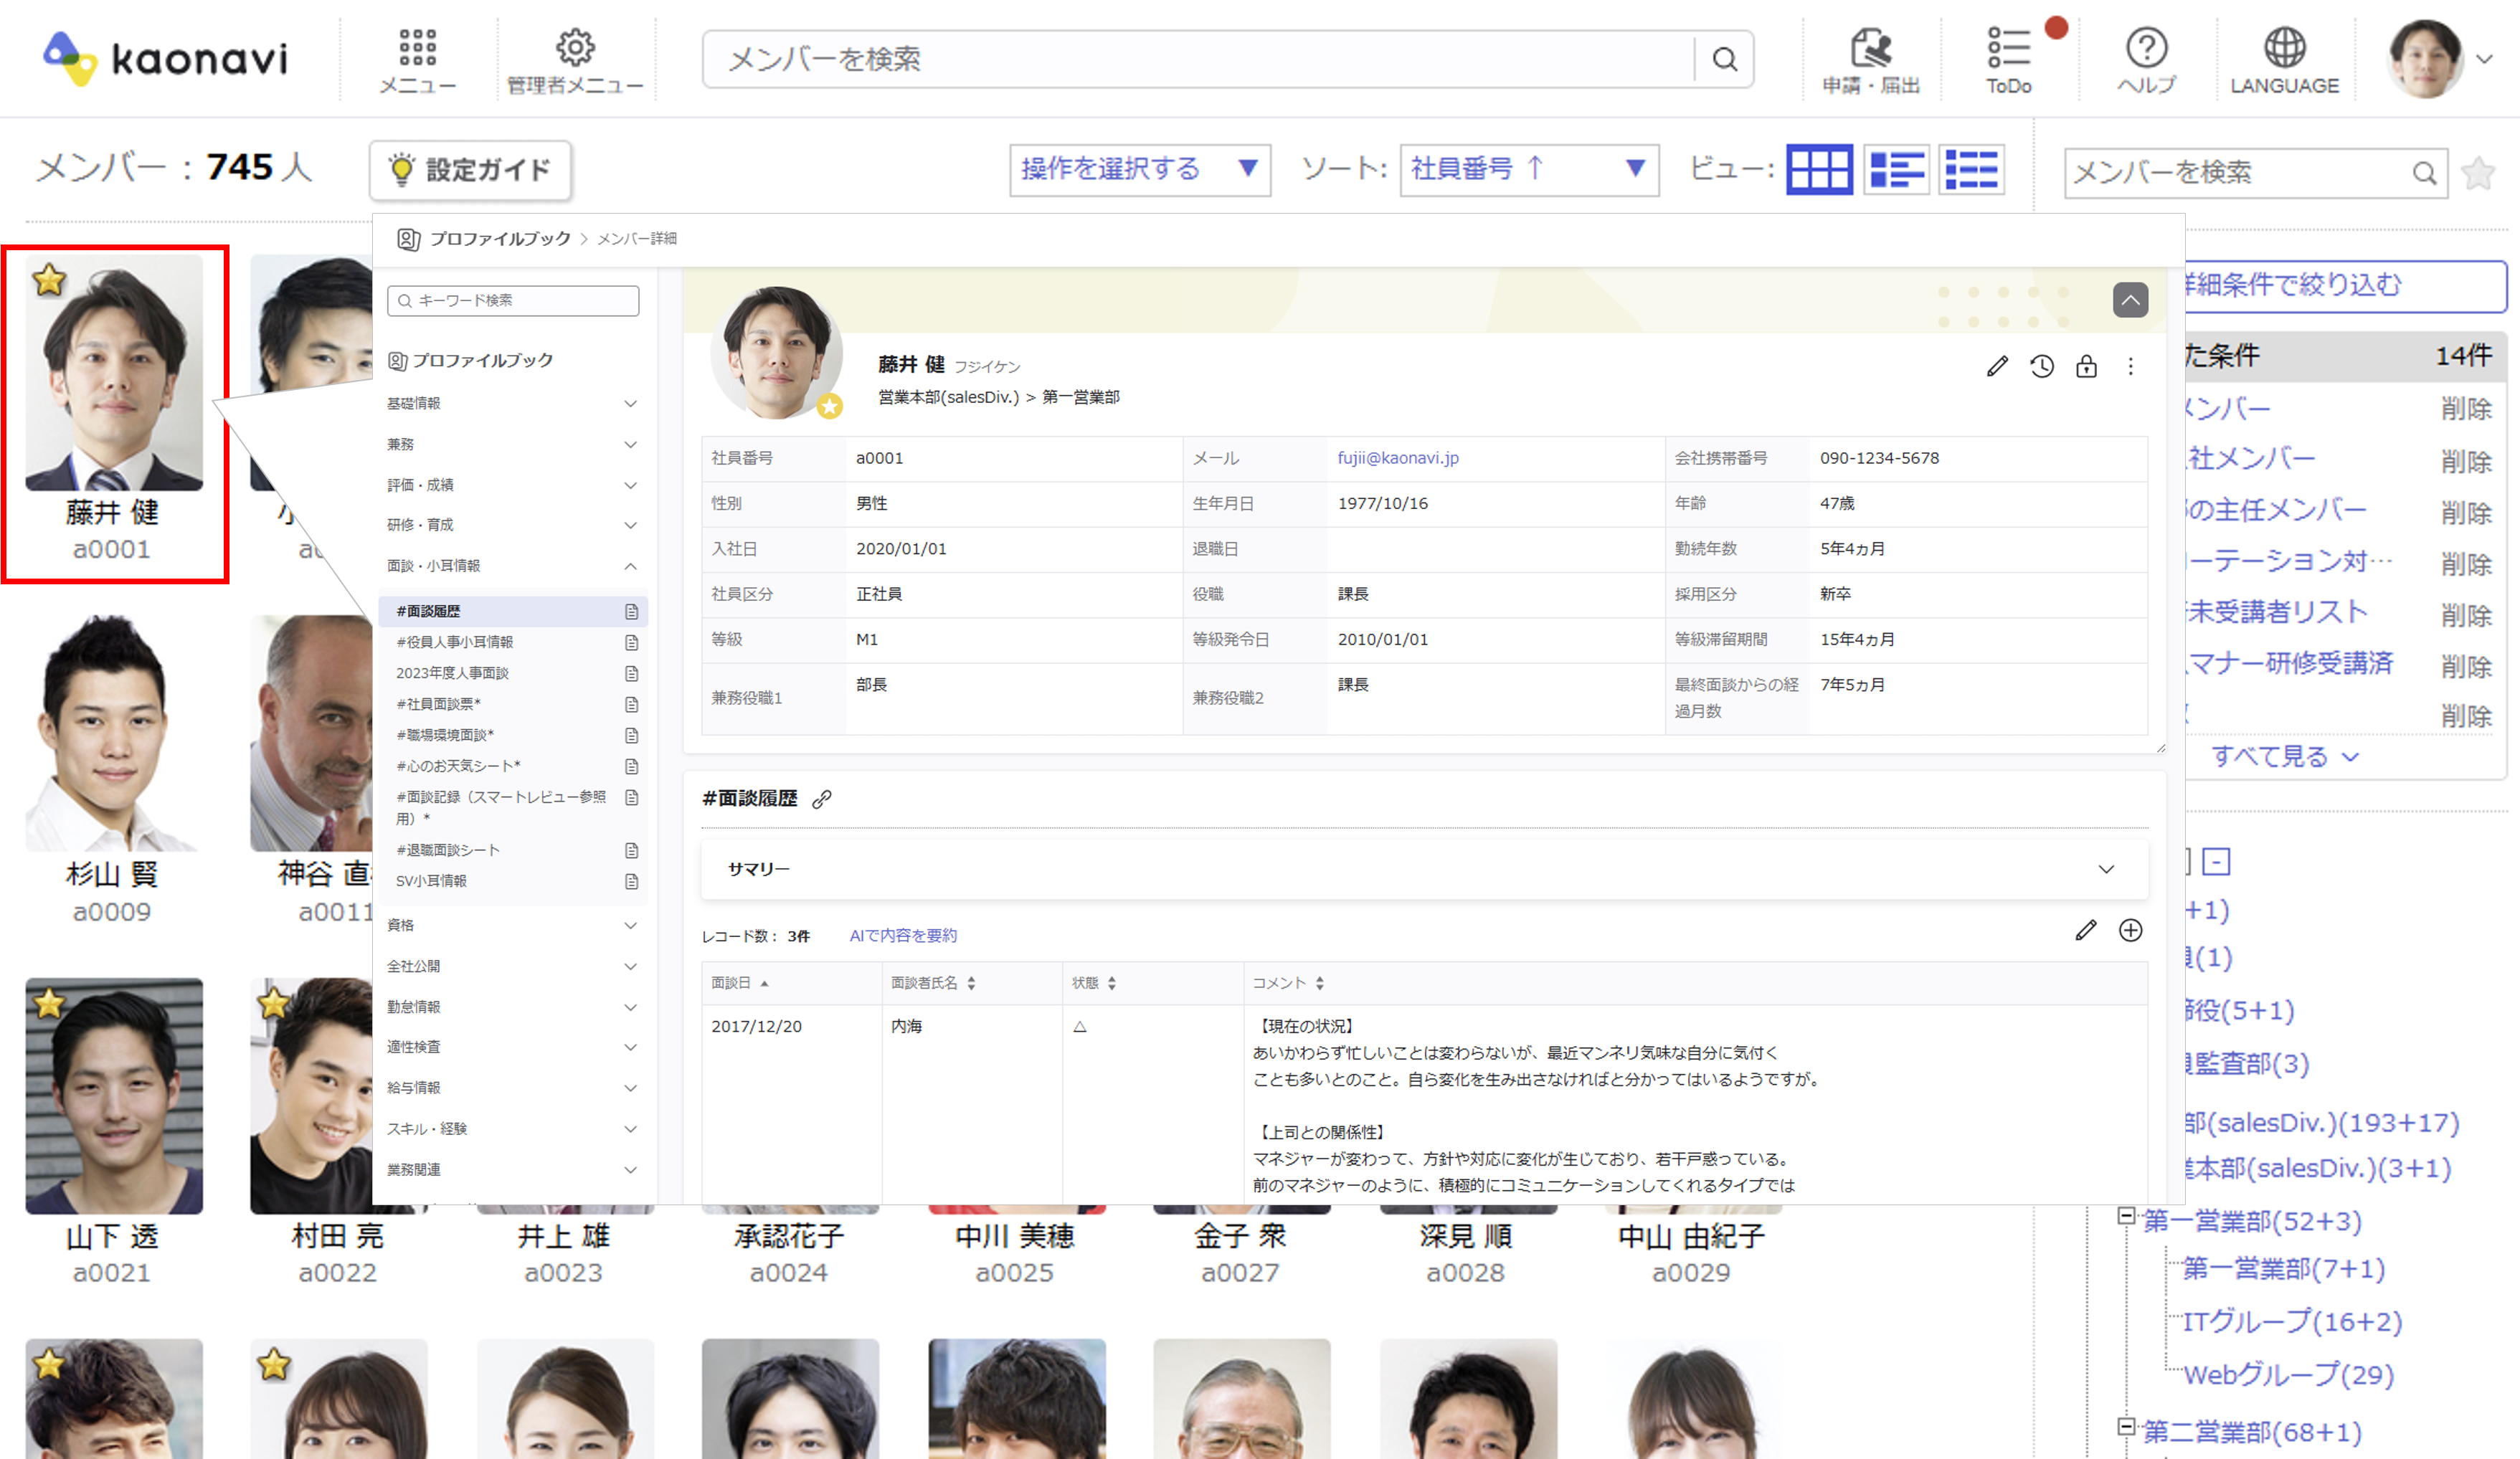This screenshot has width=2520, height=1459.
Task: Collapse the profile header with the up-arrow button
Action: pos(2130,299)
